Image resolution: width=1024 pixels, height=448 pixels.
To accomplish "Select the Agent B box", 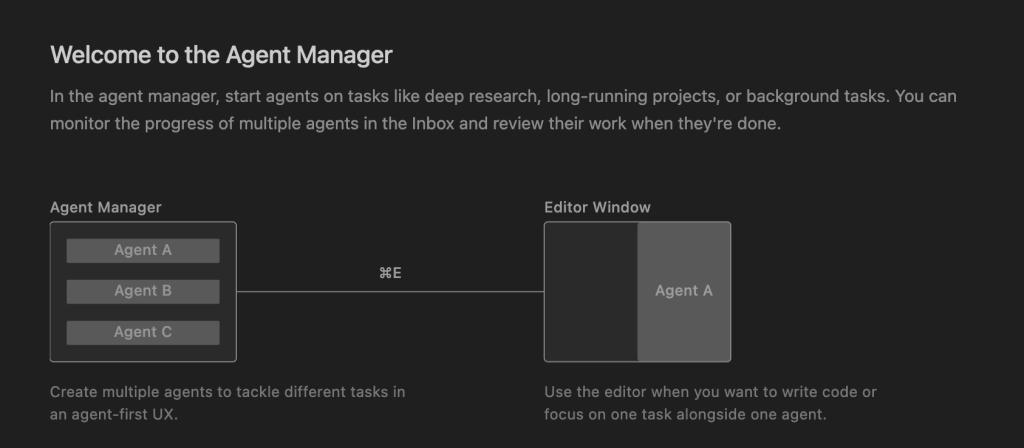I will click(x=142, y=291).
